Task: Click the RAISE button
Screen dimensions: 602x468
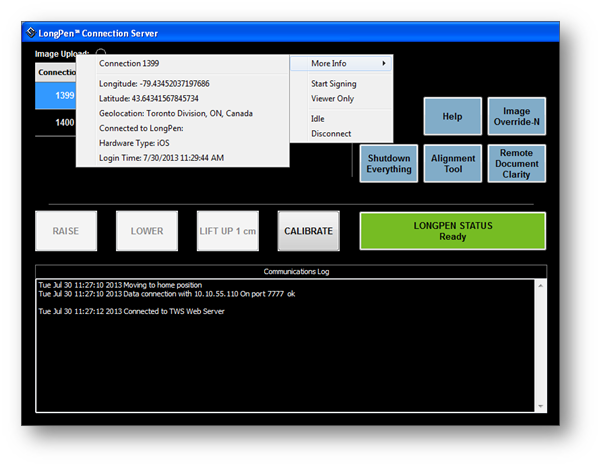Action: click(66, 231)
